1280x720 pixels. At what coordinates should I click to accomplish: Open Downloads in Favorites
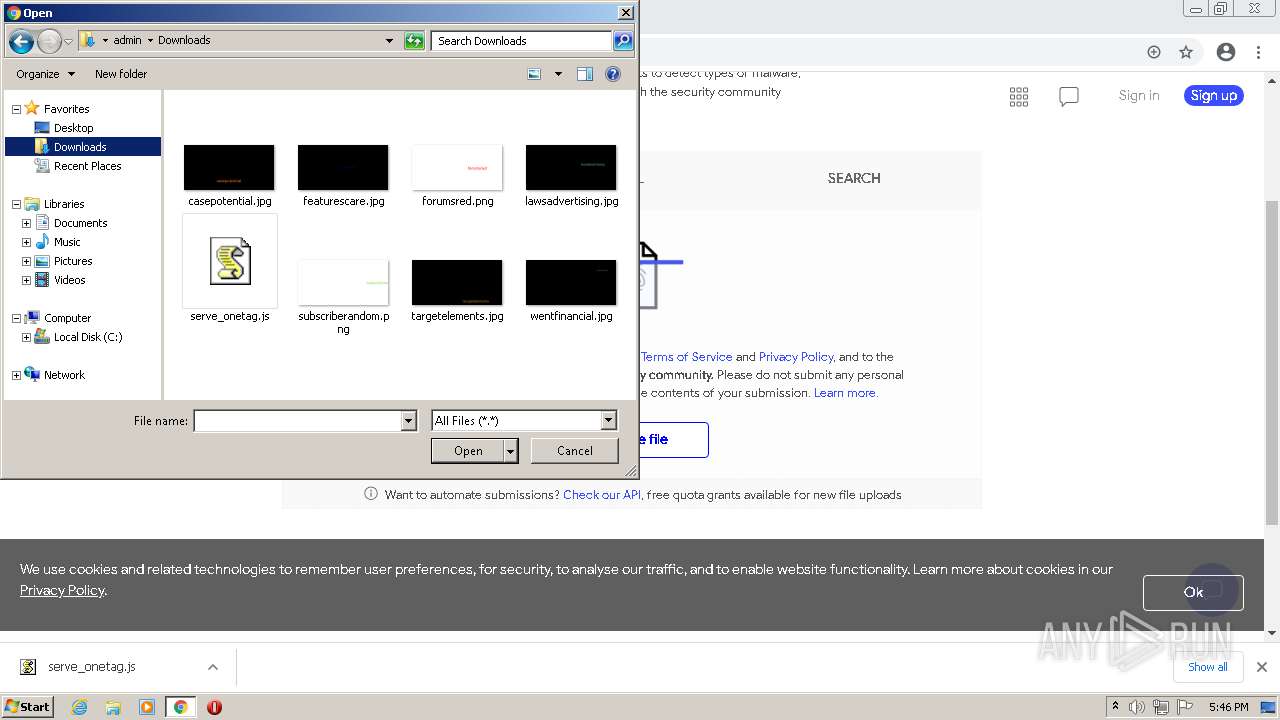click(x=80, y=147)
